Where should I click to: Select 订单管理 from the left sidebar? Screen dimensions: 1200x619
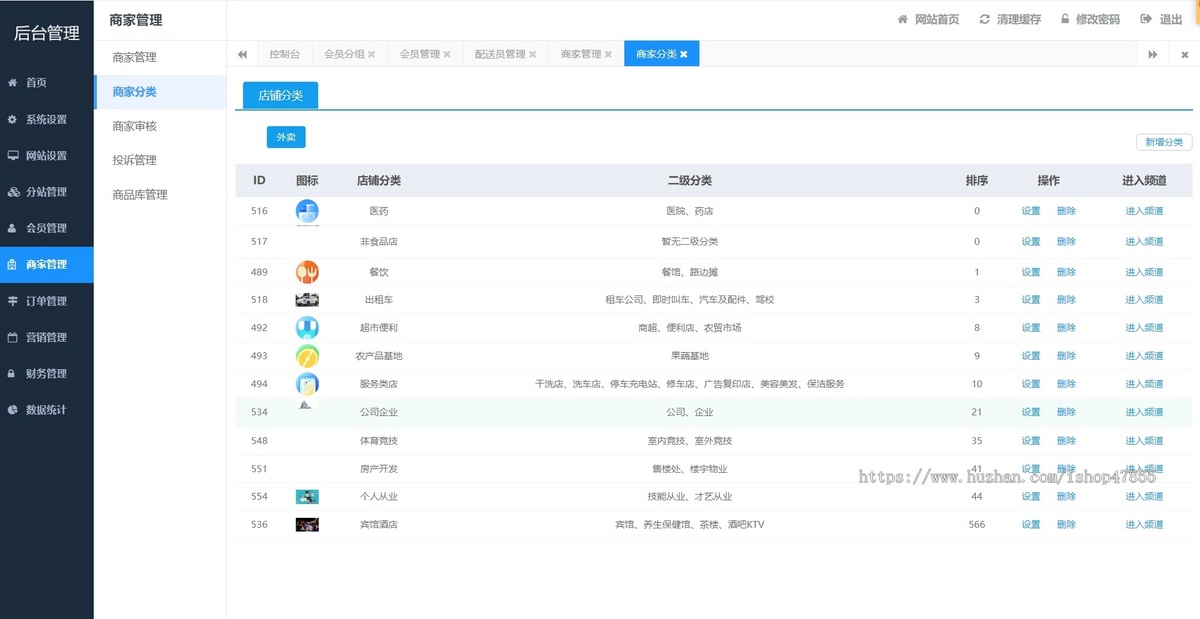click(46, 300)
